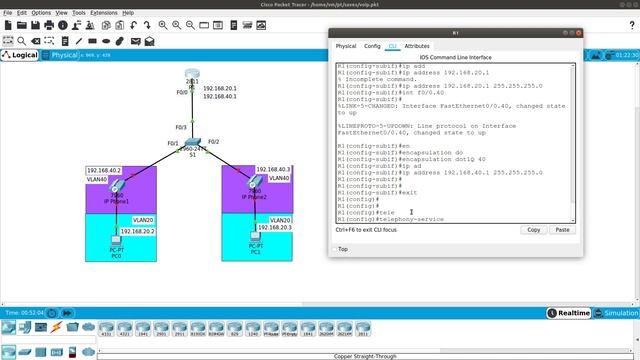The image size is (640, 360).
Task: Click the 192.168.40.2 label note
Action: [104, 170]
